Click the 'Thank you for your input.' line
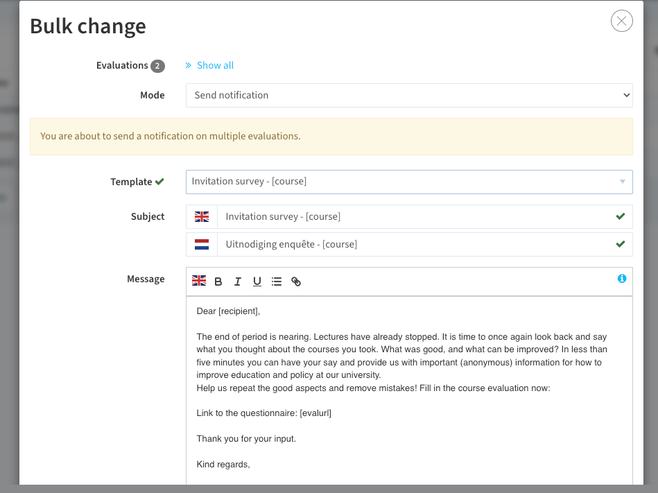The height and width of the screenshot is (493, 658). coord(246,439)
